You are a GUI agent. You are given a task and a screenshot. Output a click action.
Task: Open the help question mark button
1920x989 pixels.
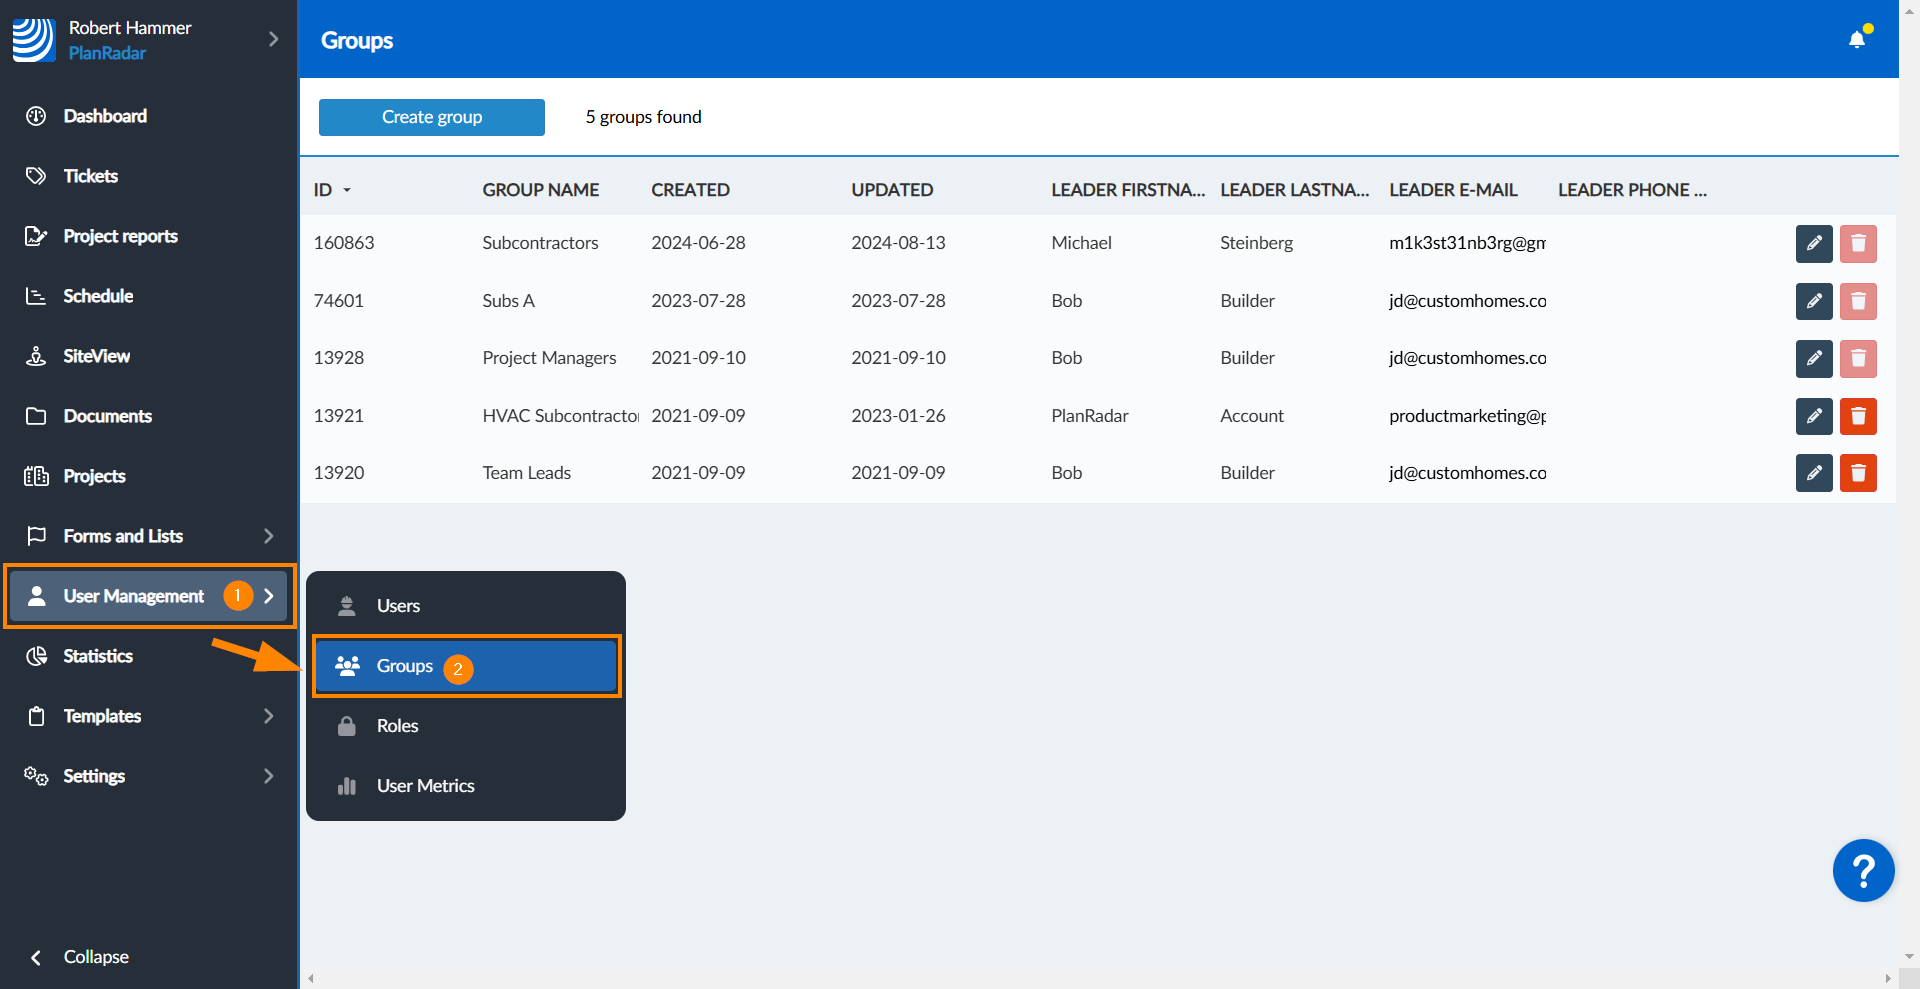coord(1863,871)
